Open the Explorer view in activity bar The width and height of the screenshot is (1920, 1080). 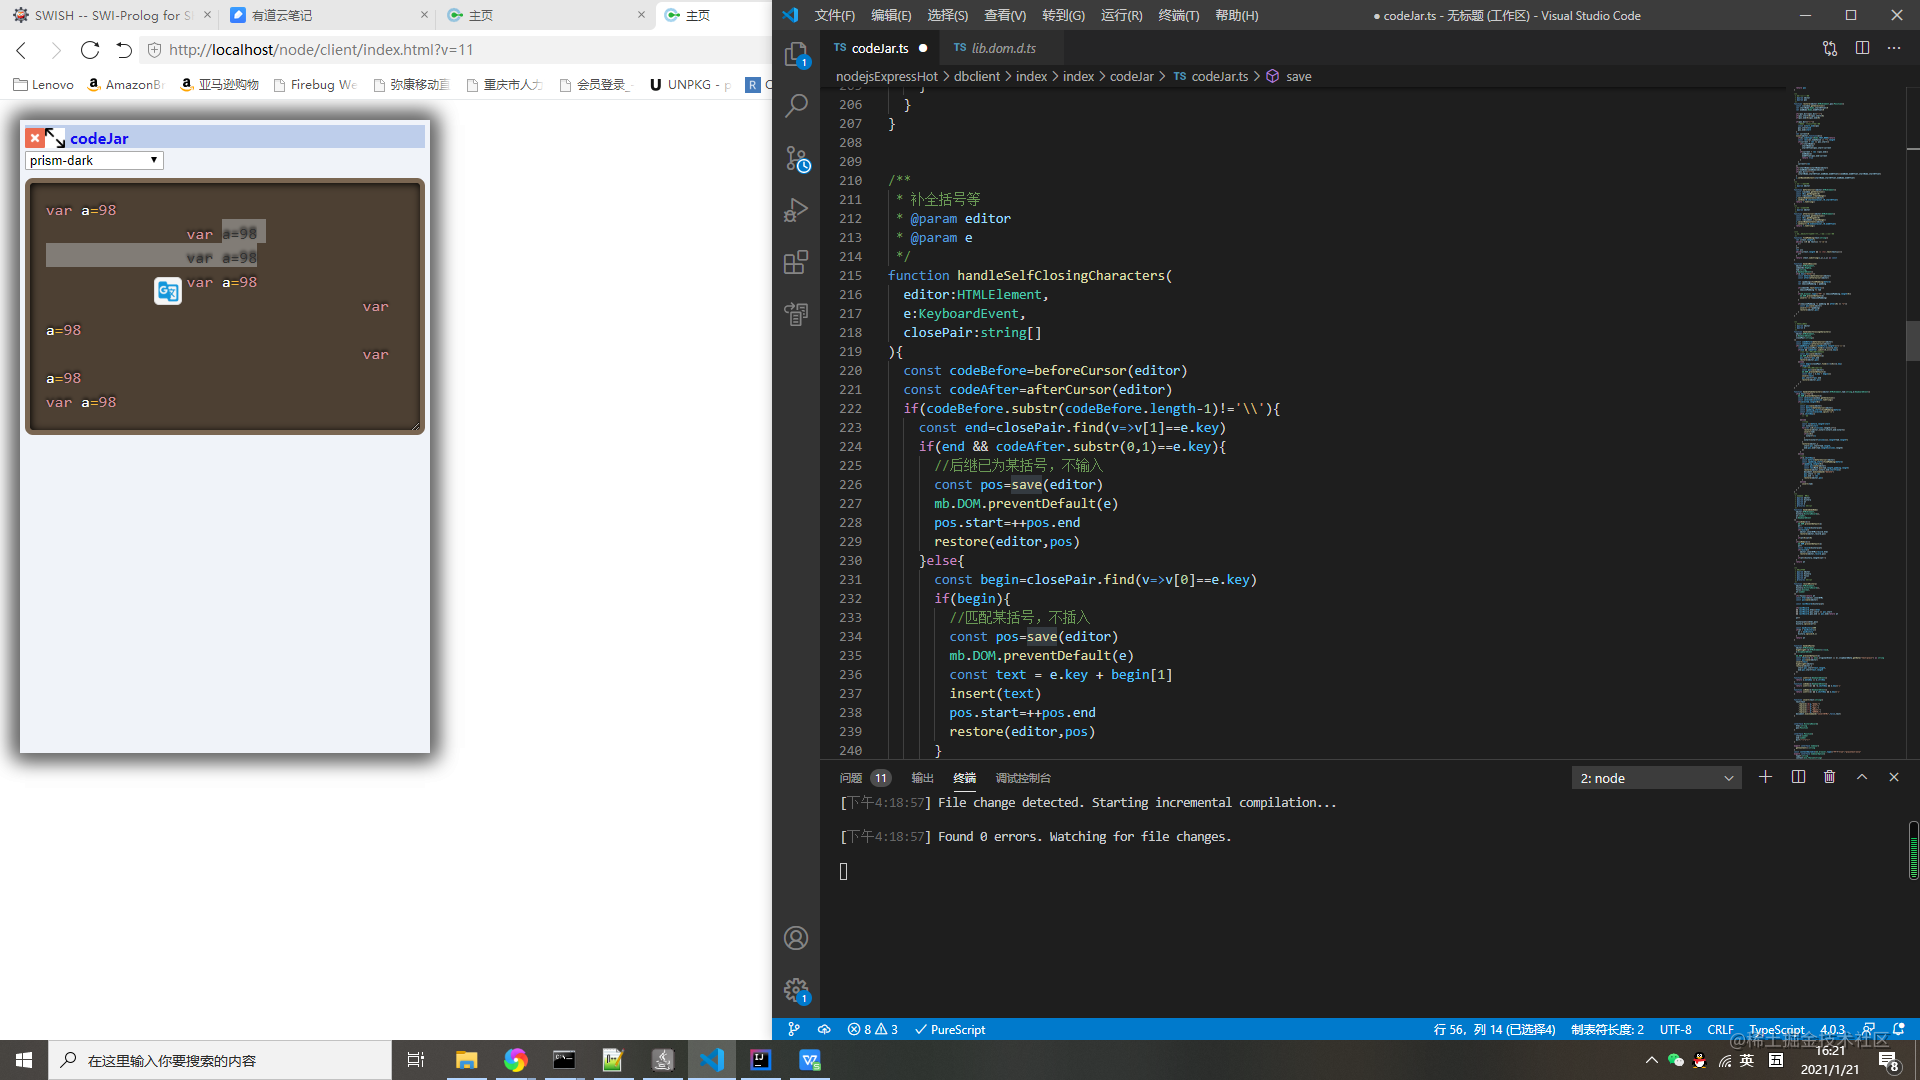796,55
